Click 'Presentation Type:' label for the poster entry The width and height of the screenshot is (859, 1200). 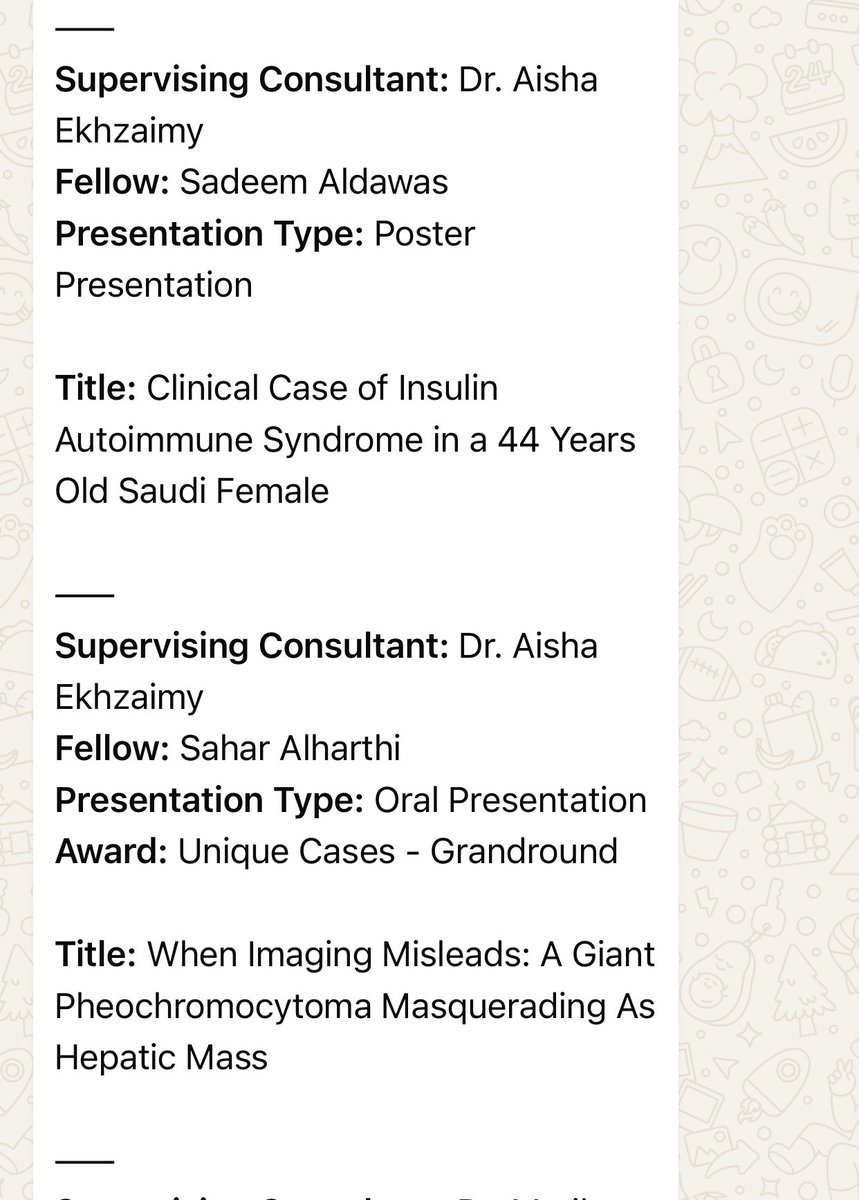click(210, 234)
